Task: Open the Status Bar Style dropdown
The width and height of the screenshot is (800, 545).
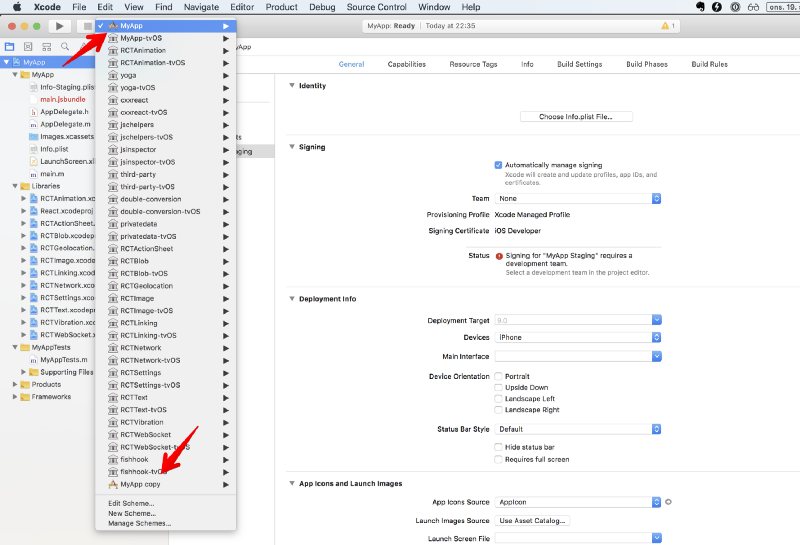Action: click(x=578, y=429)
